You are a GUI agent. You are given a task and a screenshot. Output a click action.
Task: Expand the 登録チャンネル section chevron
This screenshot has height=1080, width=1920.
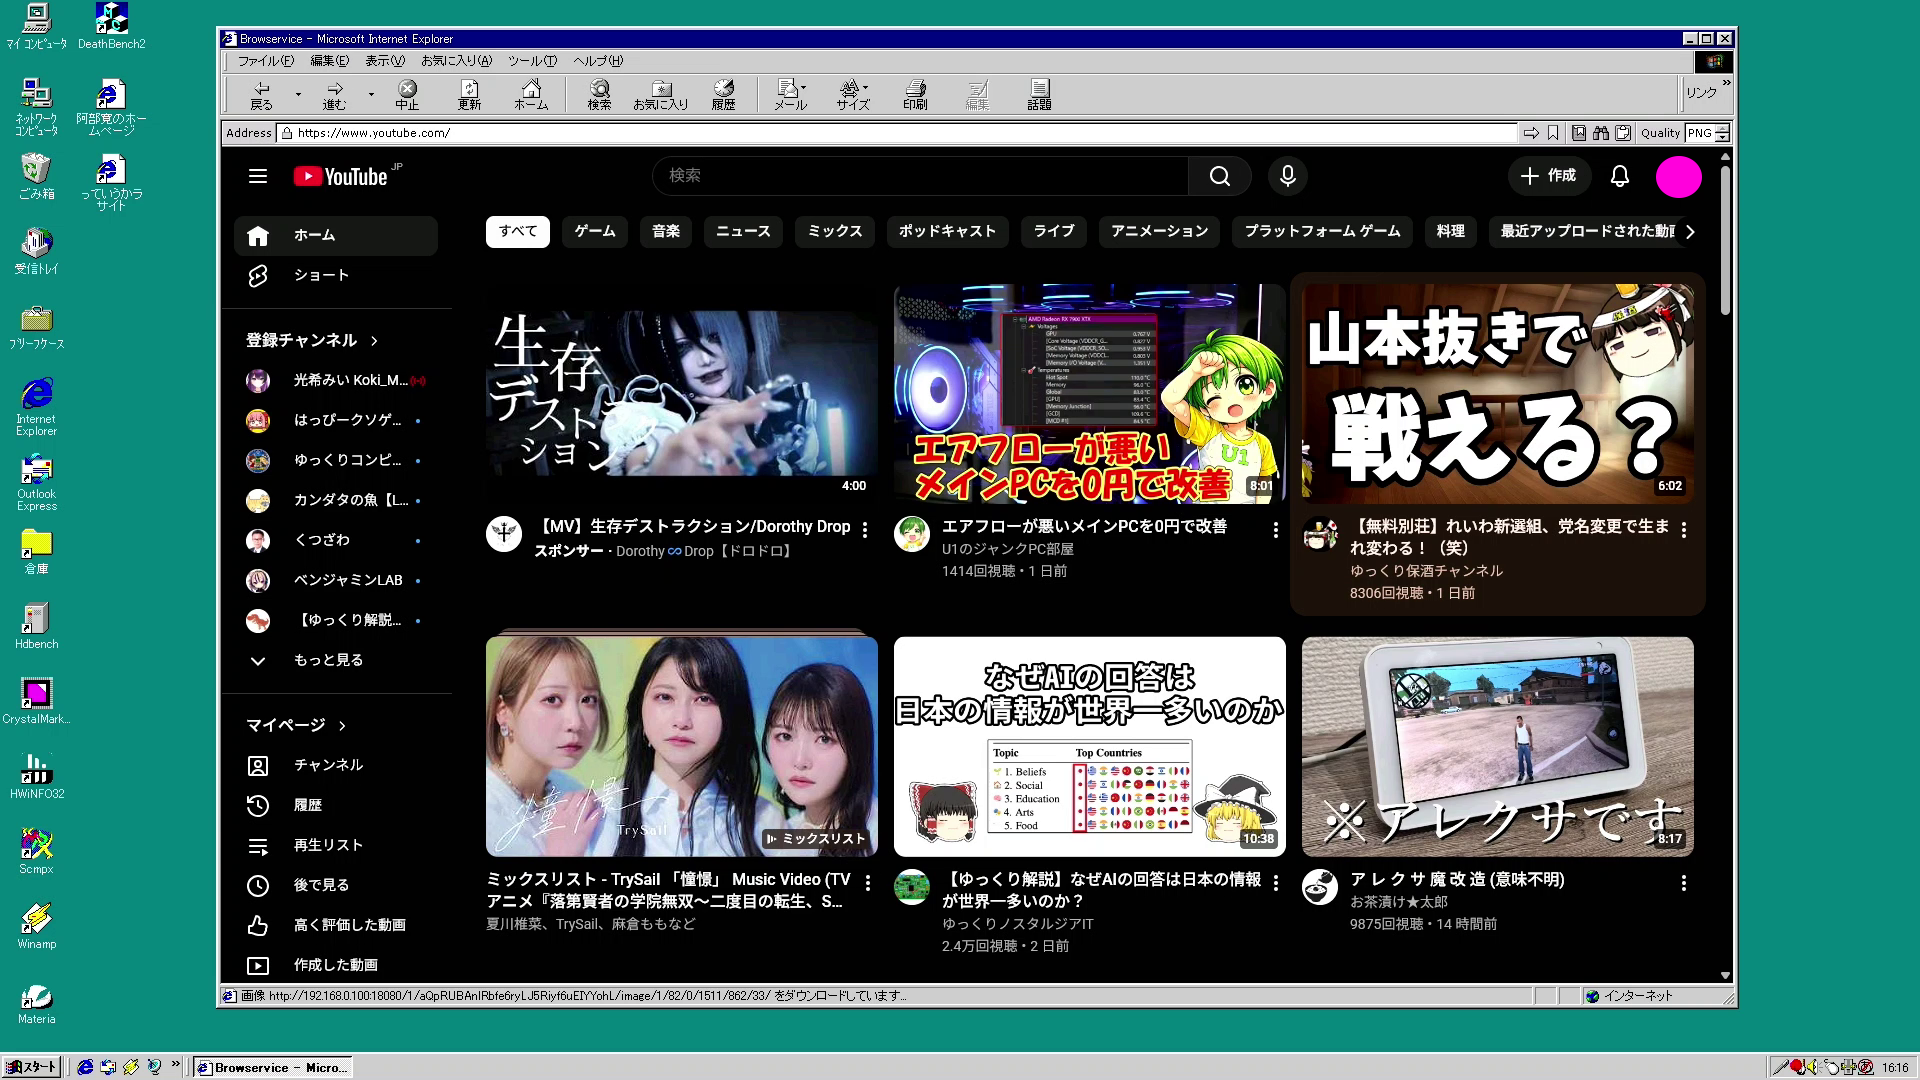[x=374, y=341]
